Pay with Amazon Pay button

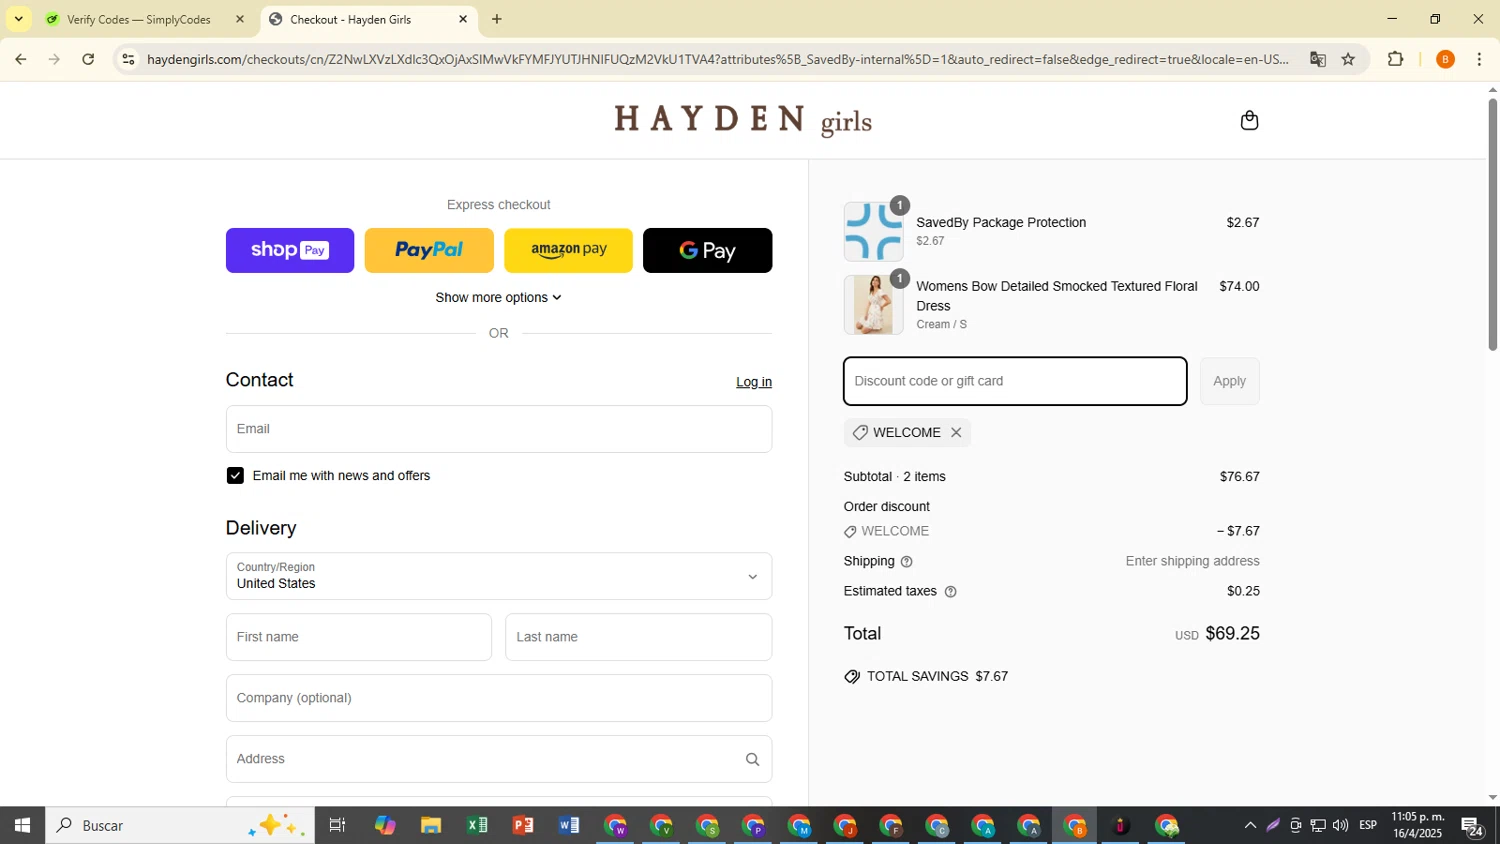pos(568,250)
